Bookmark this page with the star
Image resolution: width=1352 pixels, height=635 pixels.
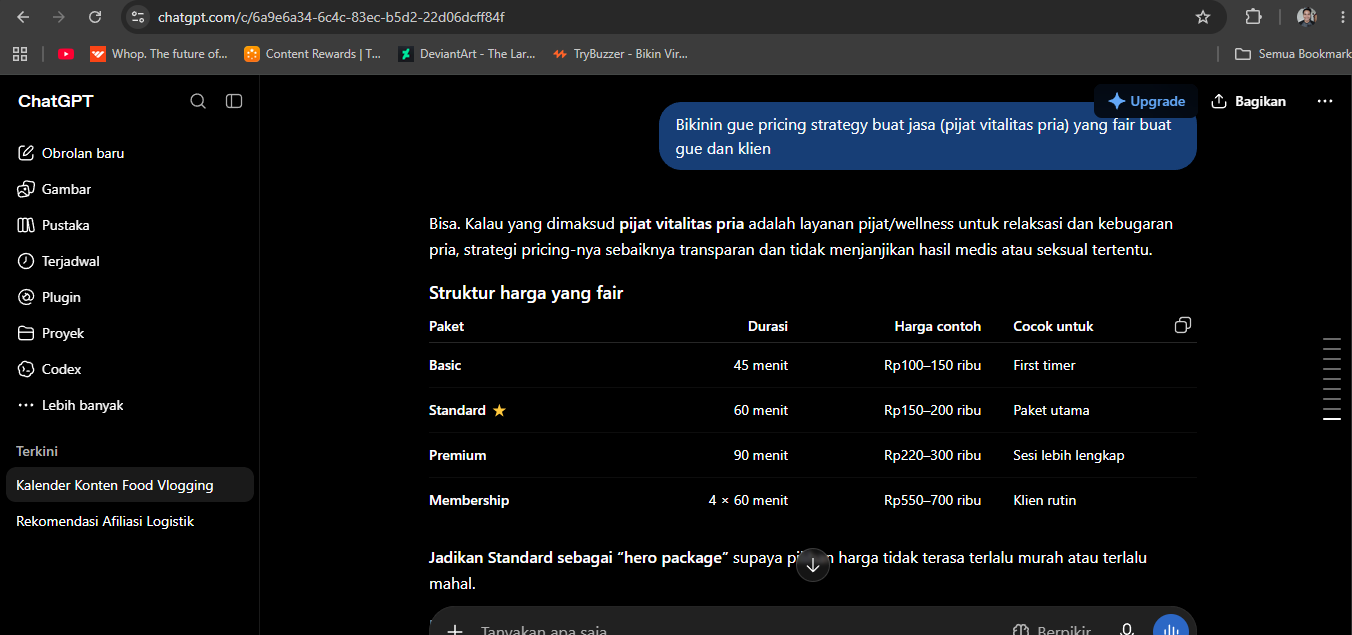coord(1203,17)
